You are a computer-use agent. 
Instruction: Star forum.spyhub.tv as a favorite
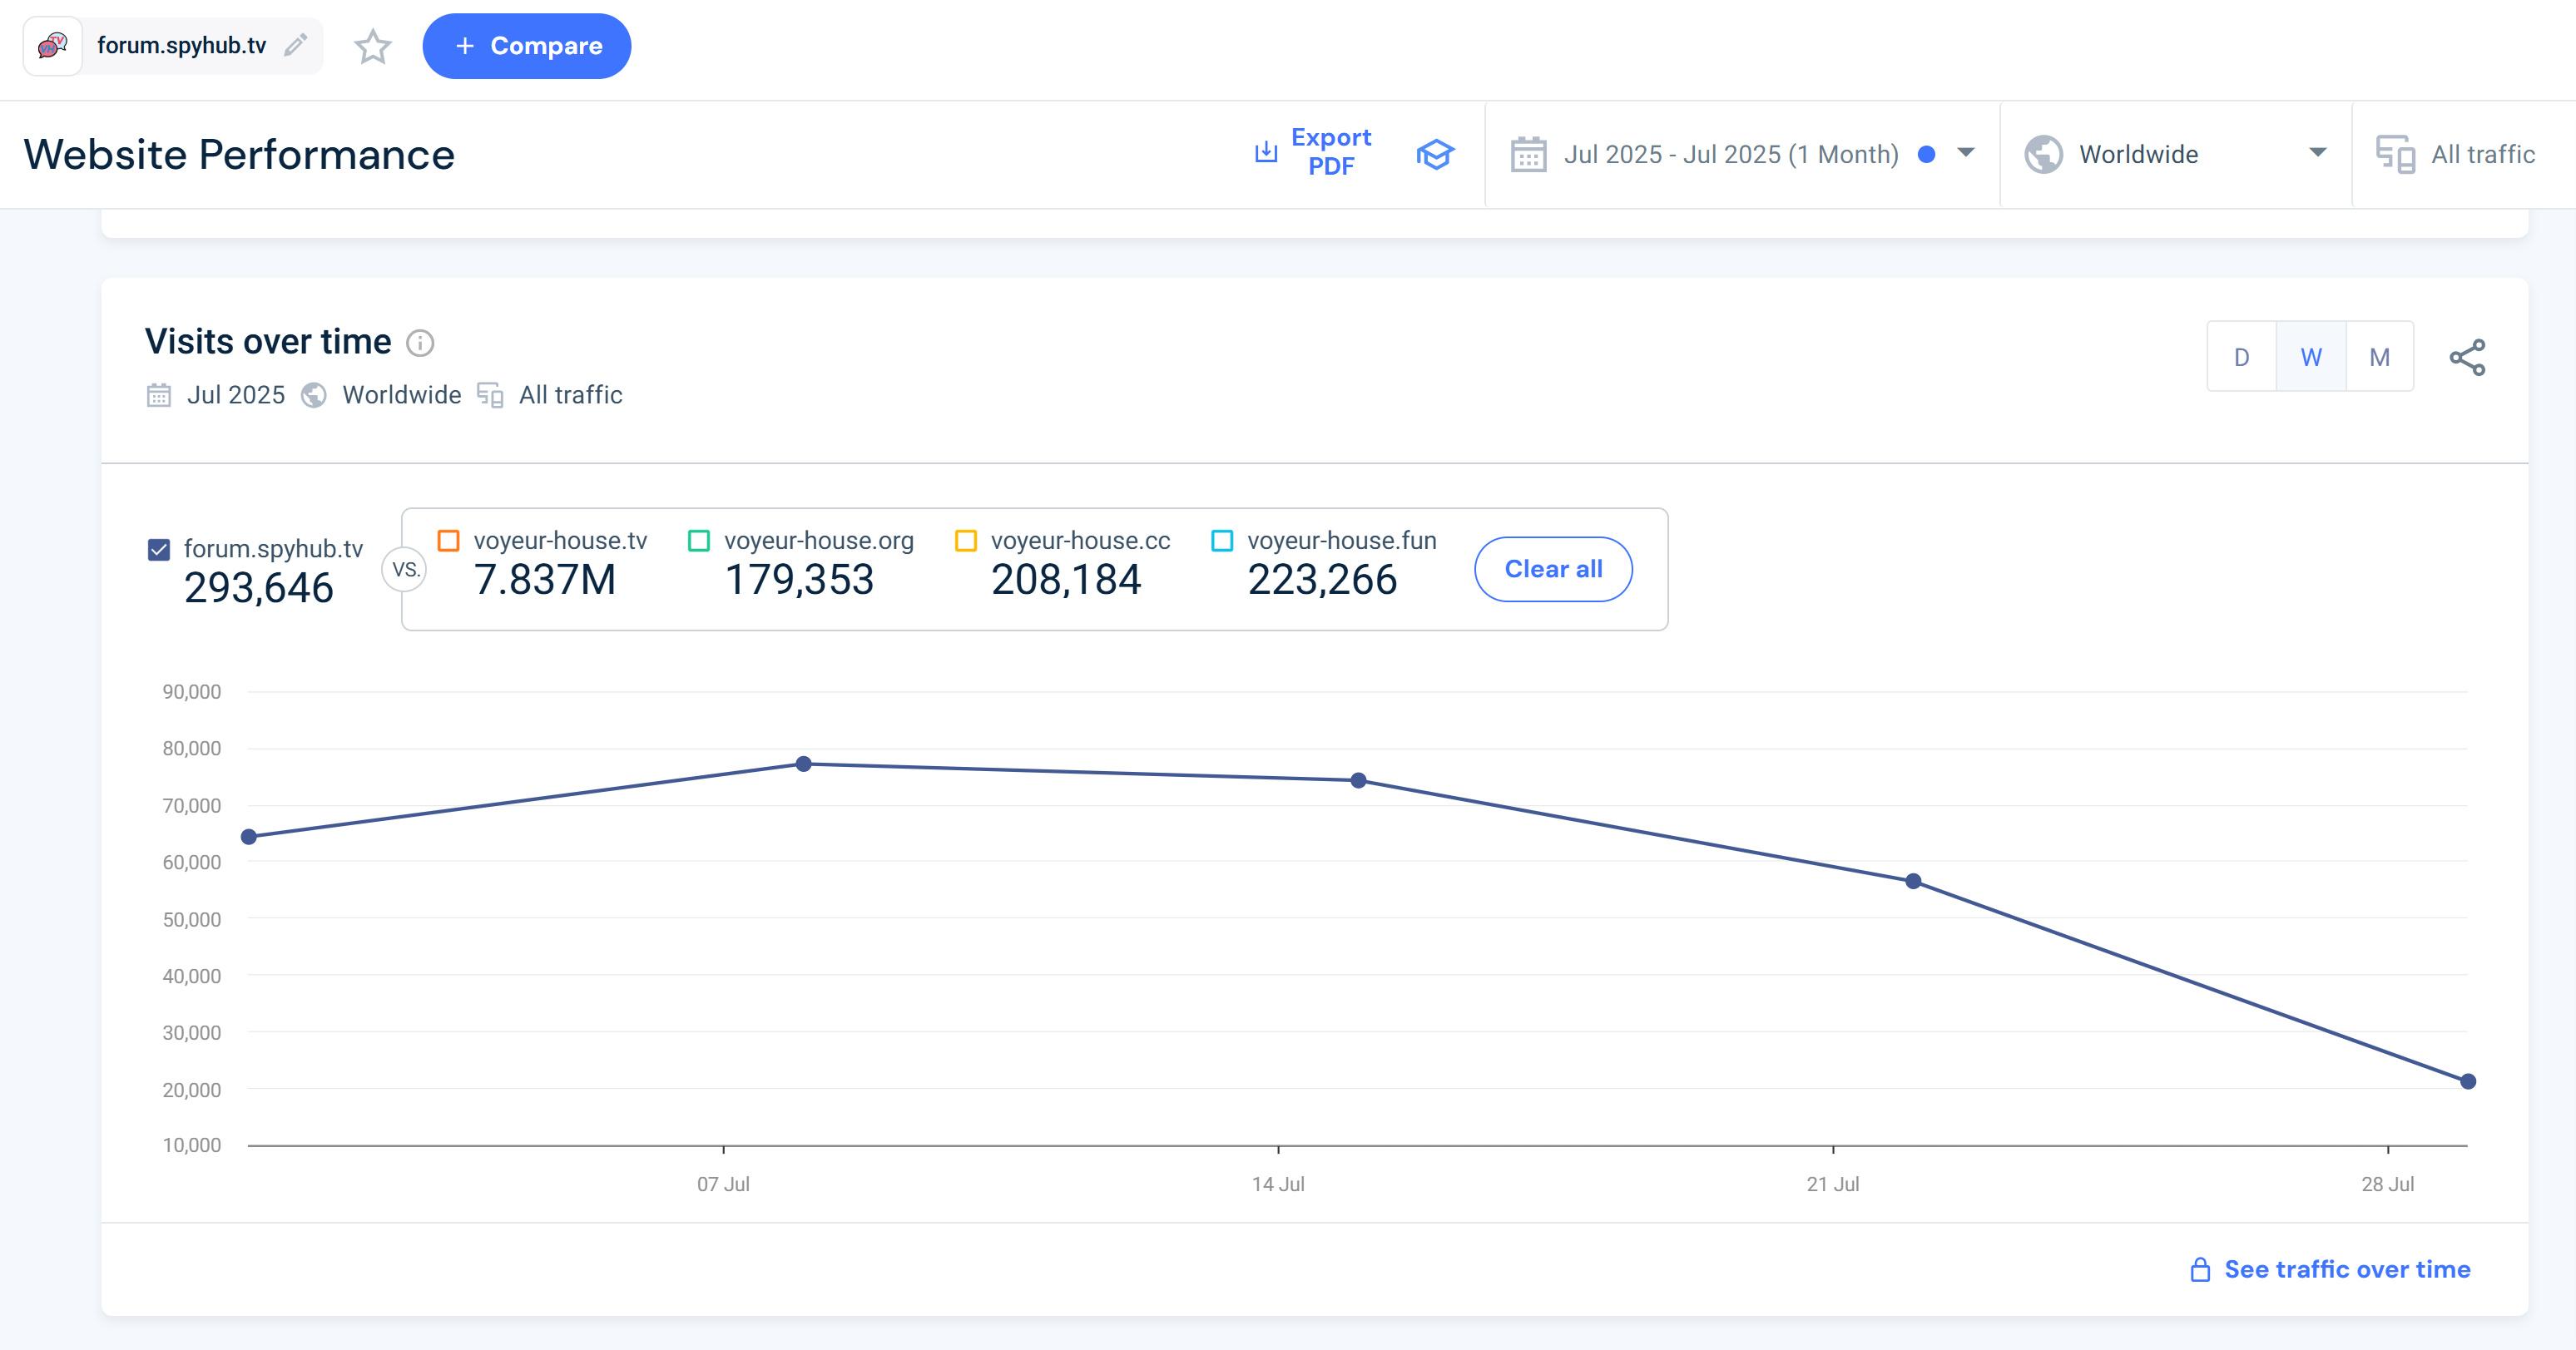[373, 46]
